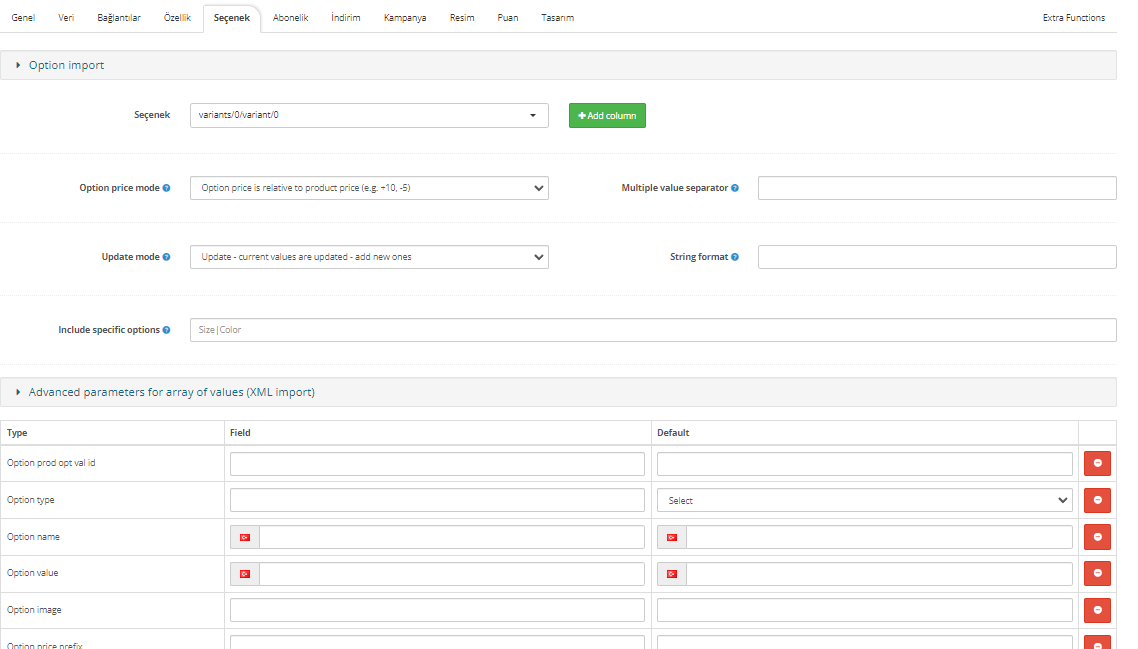
Task: Click the 'Field' column header
Action: click(240, 433)
